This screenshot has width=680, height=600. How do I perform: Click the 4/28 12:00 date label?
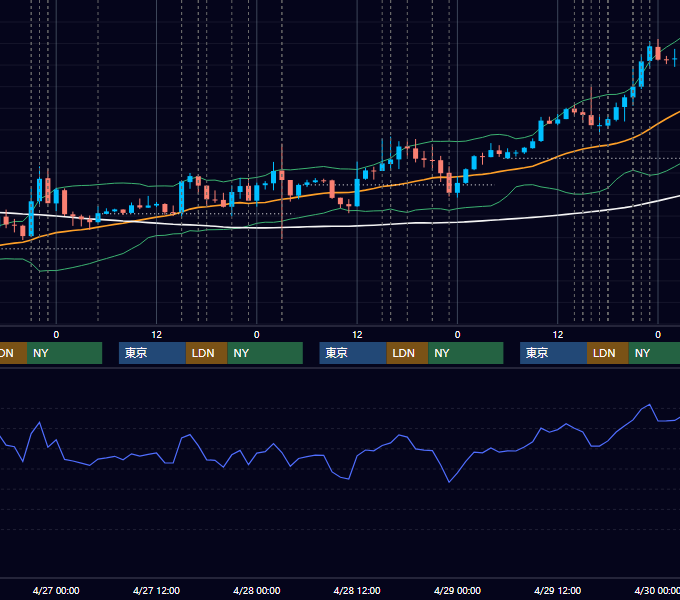coord(357,590)
